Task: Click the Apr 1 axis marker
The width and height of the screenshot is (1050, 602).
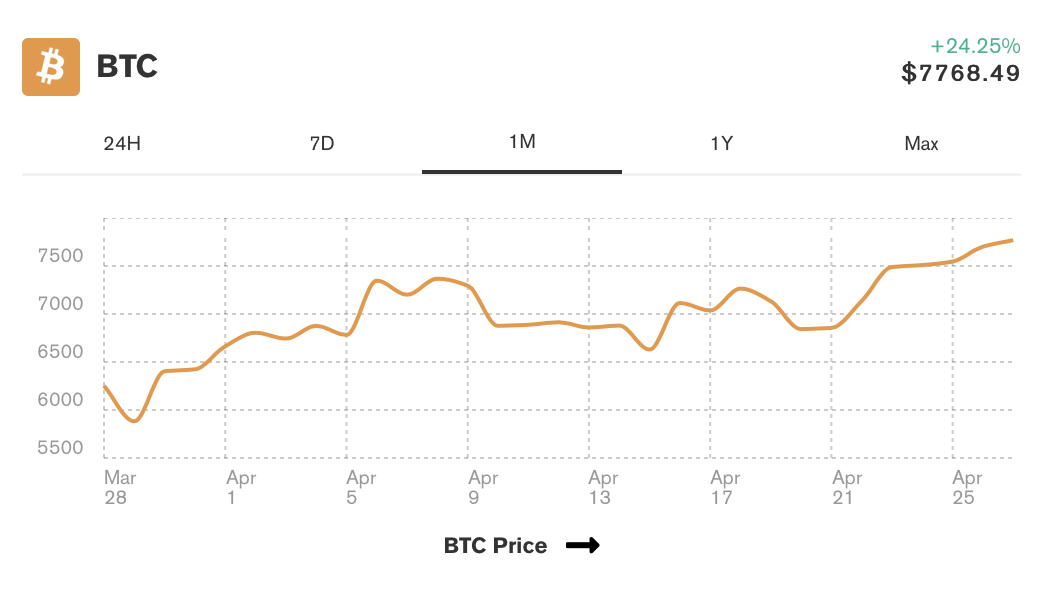Action: [x=241, y=487]
